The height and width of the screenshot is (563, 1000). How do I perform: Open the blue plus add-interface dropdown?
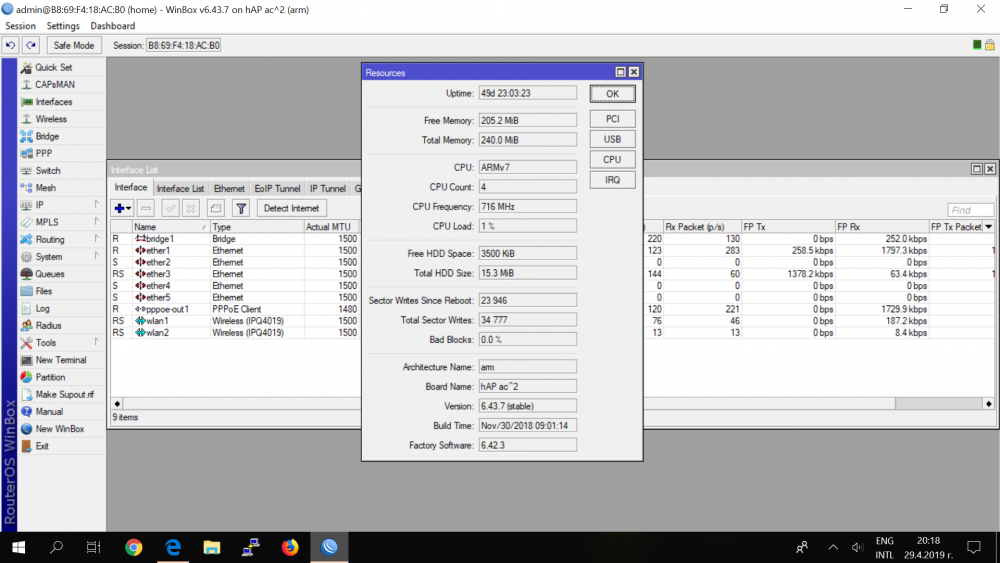click(x=122, y=208)
